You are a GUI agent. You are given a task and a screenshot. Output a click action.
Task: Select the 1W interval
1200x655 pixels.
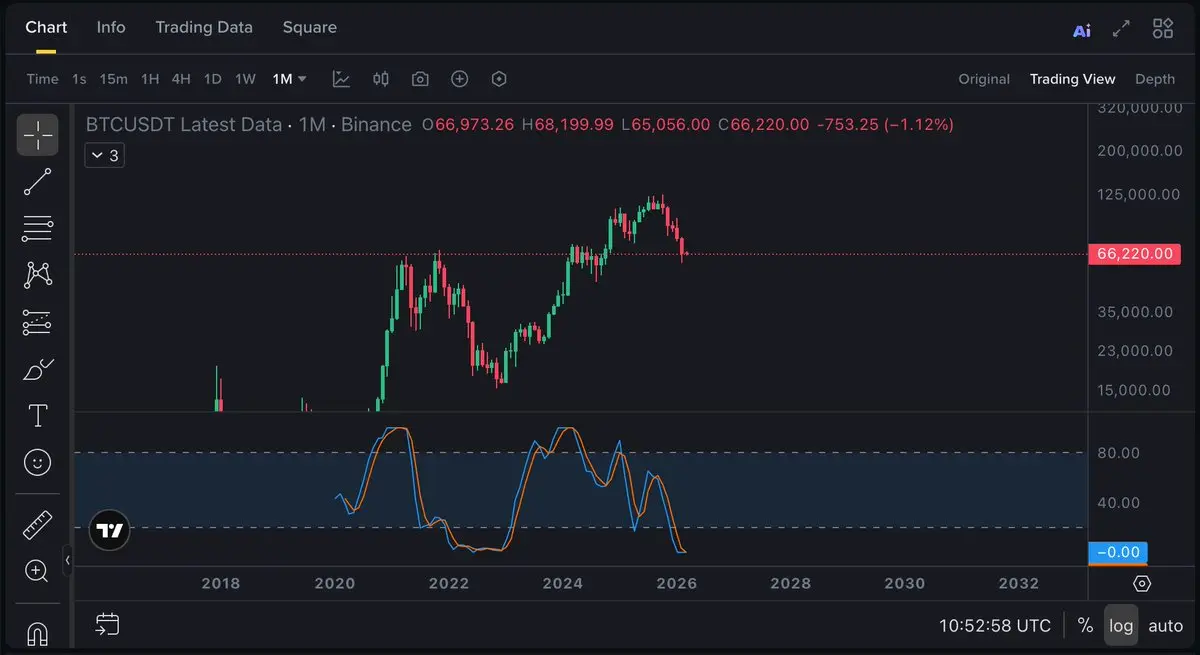tap(245, 79)
